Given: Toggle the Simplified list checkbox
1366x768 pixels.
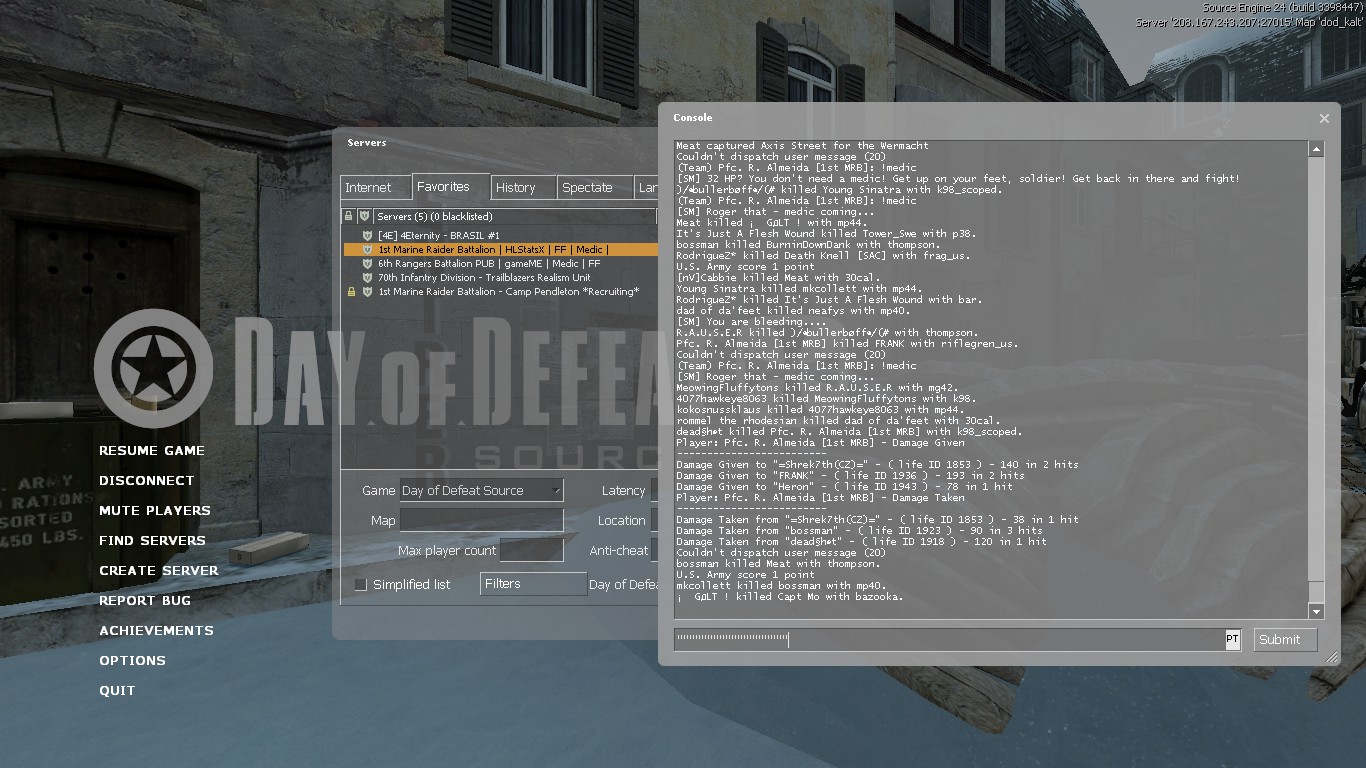Looking at the screenshot, I should coord(361,584).
